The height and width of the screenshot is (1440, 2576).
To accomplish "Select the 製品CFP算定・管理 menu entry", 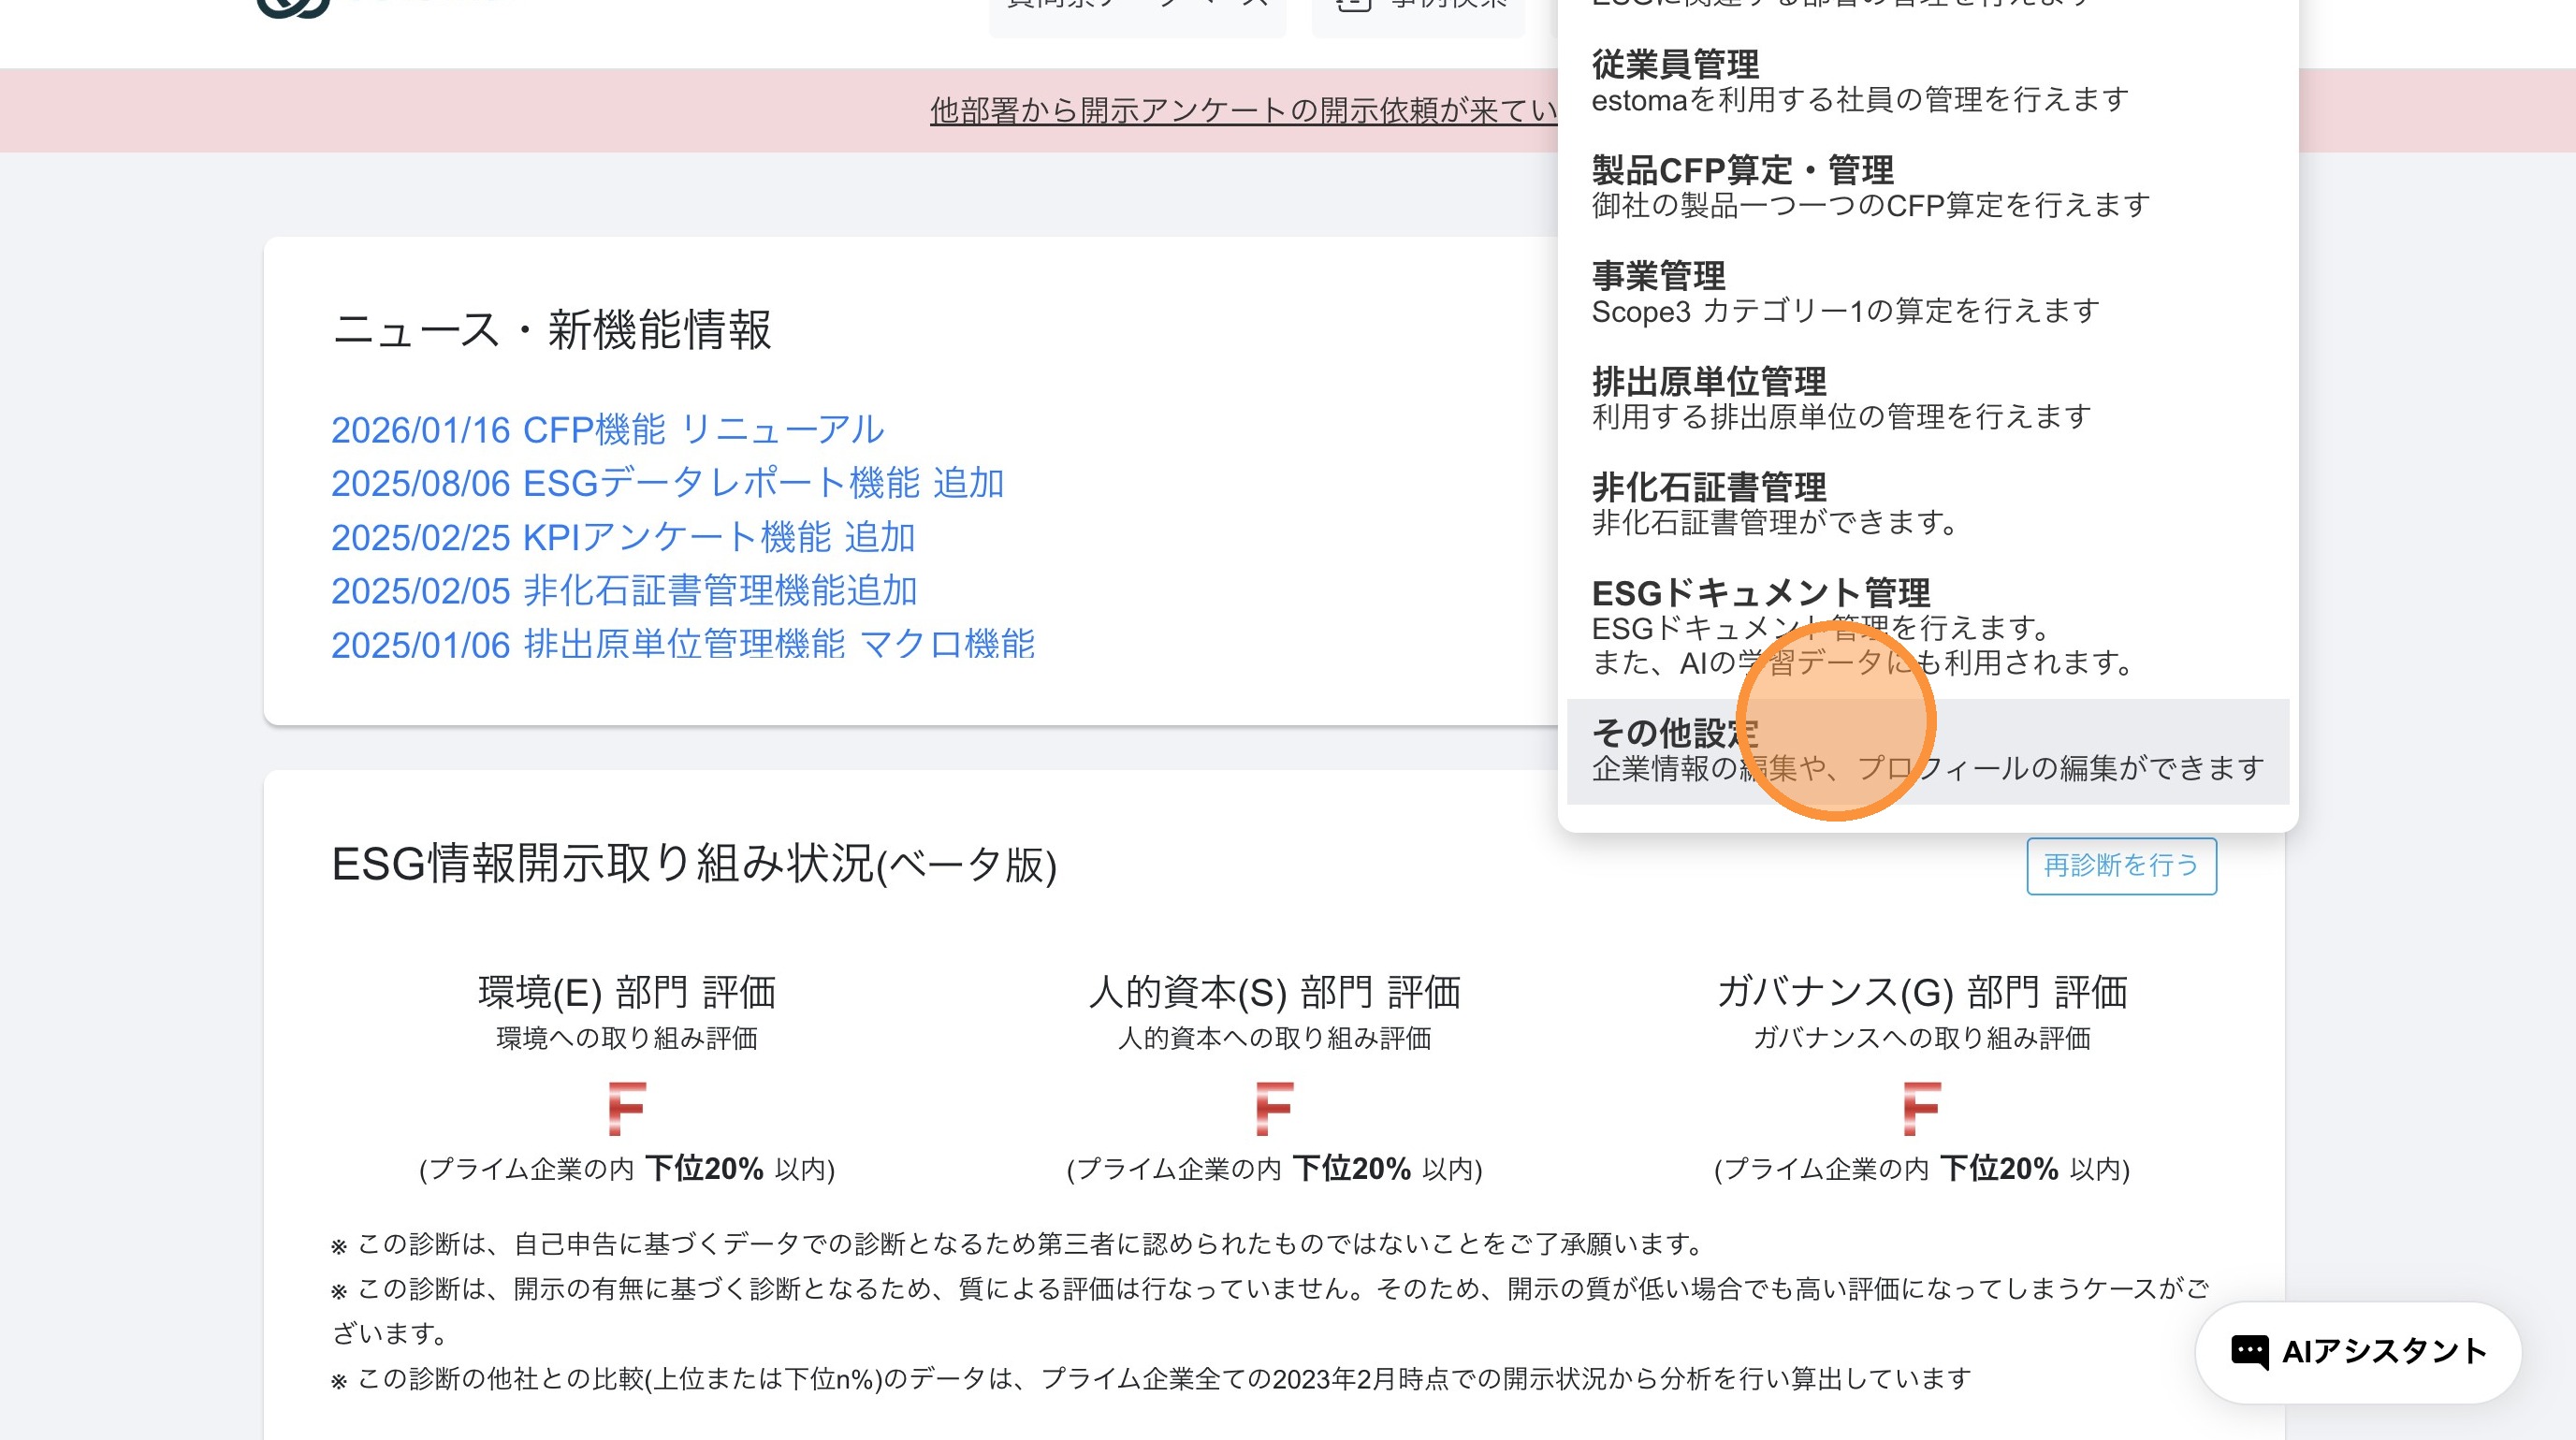I will tap(1927, 187).
